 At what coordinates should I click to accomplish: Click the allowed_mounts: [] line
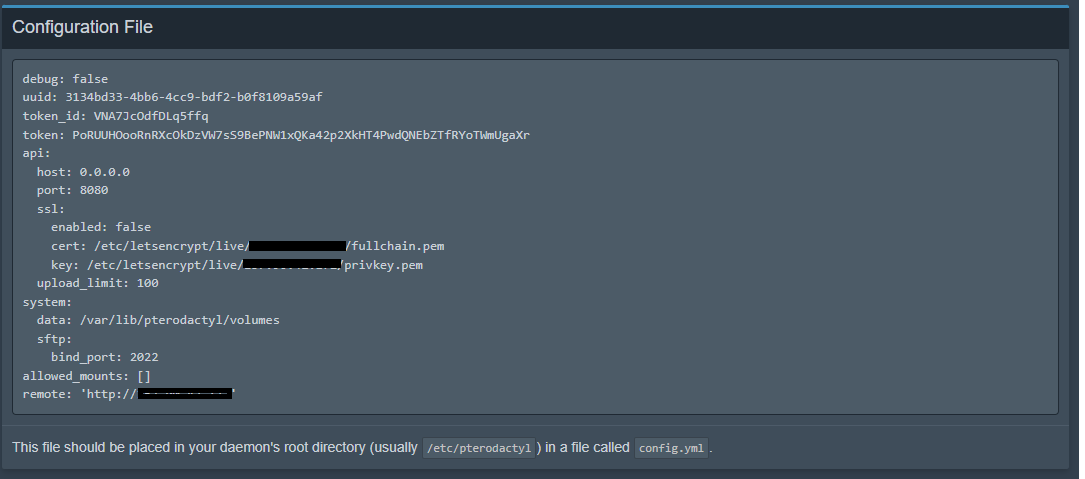click(86, 376)
